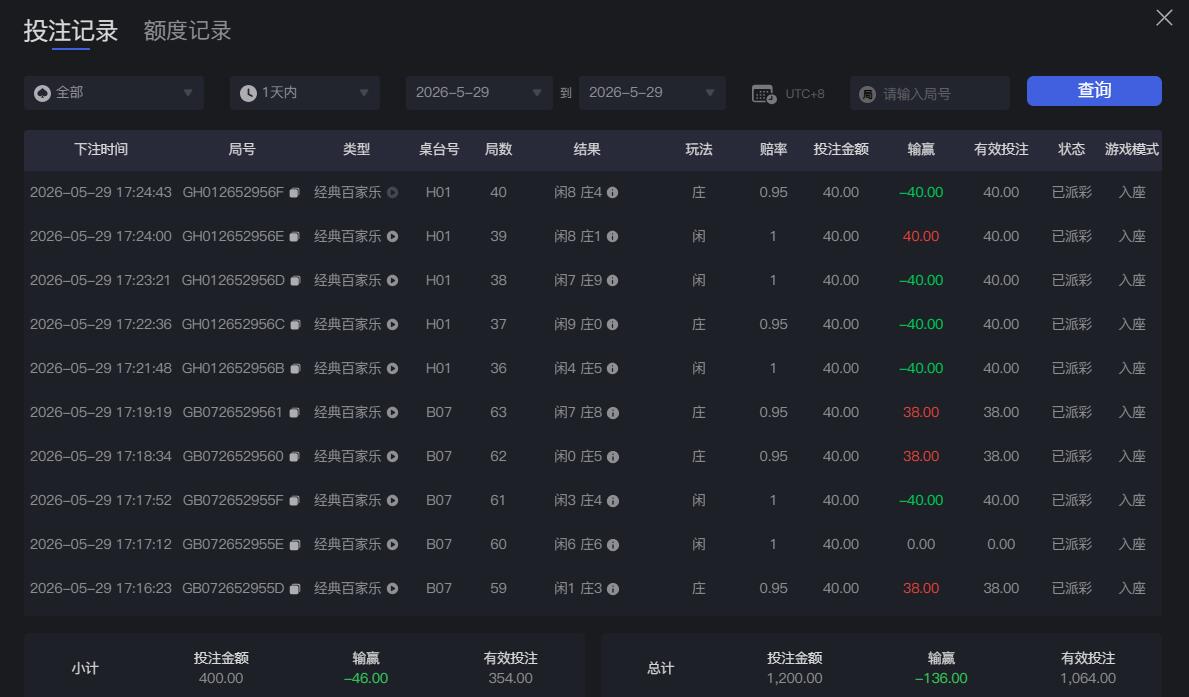Screen dimensions: 1189x697
Task: Copy round number GB072652955E
Action: coord(295,545)
